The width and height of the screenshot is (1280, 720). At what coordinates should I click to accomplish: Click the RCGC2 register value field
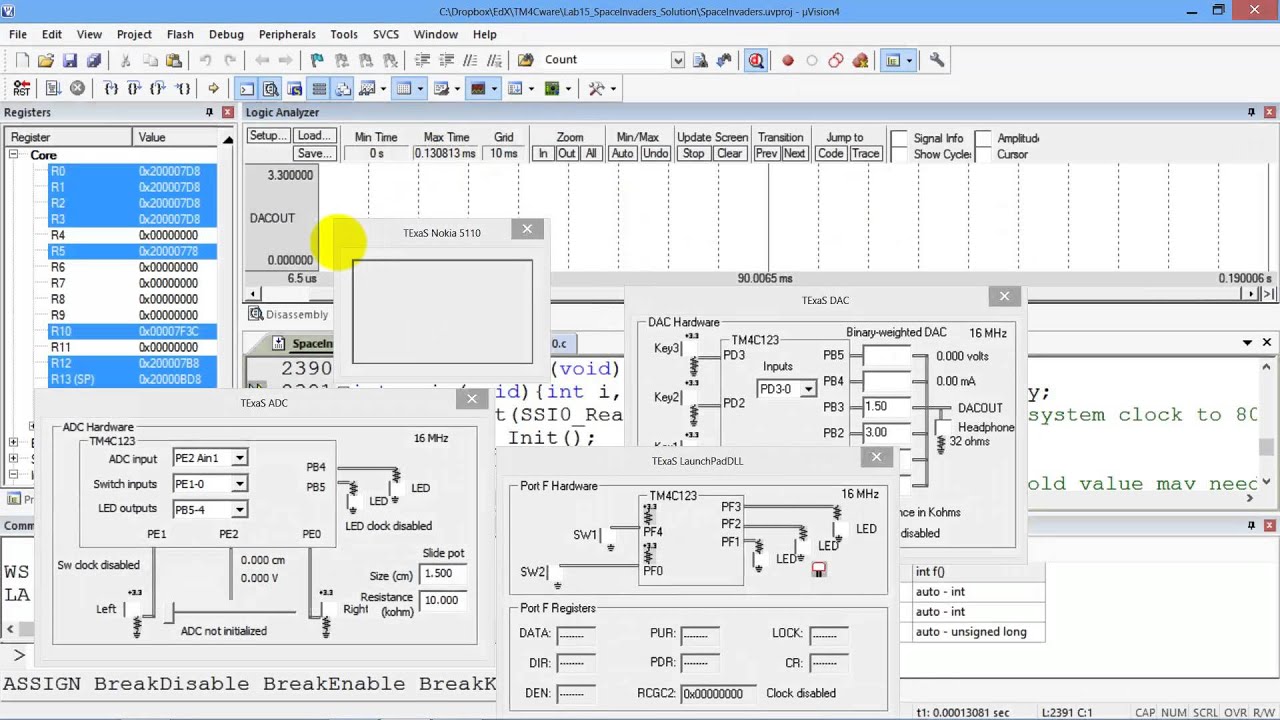pos(719,693)
